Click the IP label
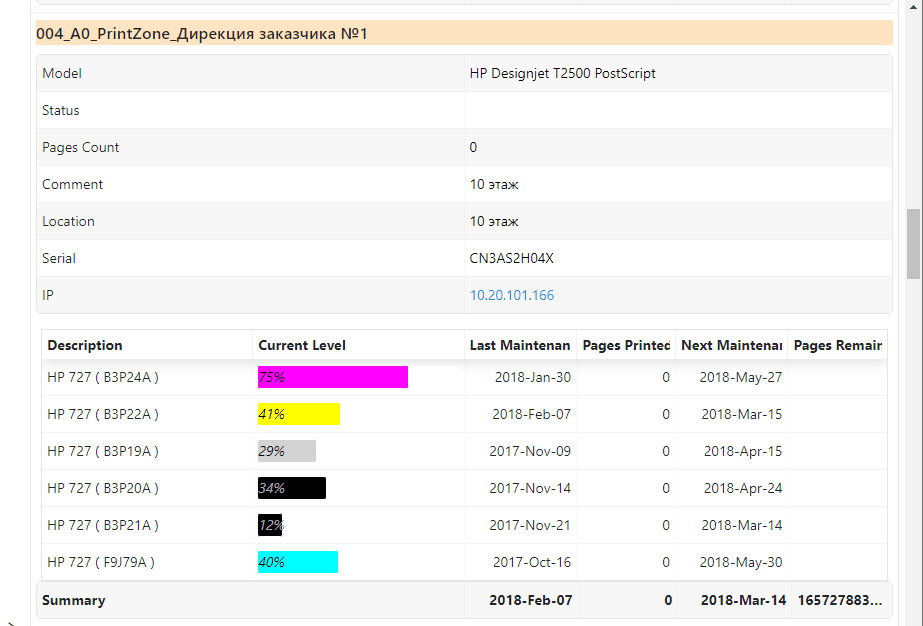The width and height of the screenshot is (923, 626). (48, 295)
